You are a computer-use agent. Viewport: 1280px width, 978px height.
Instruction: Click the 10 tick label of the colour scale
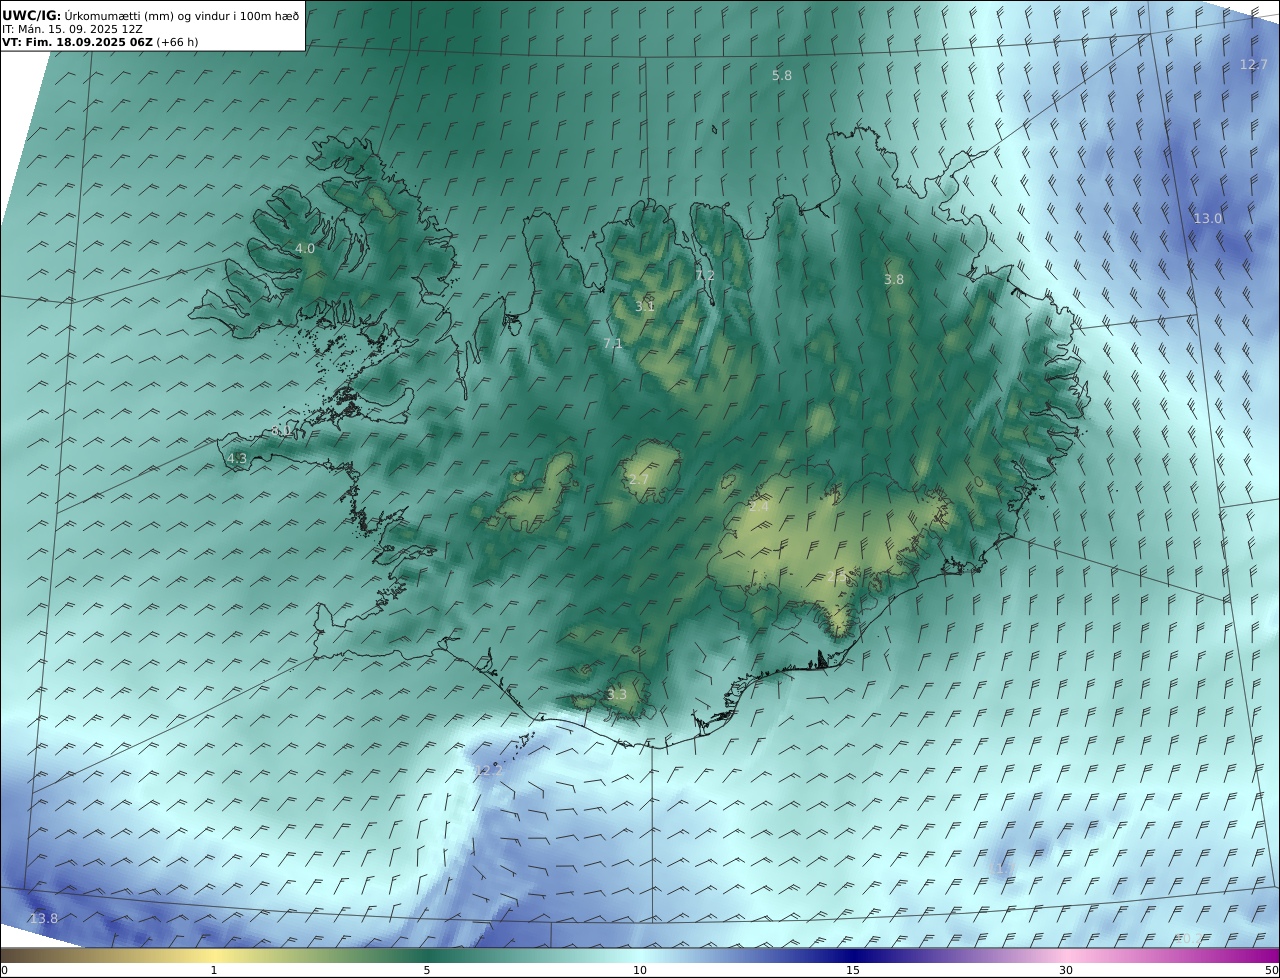click(x=640, y=970)
